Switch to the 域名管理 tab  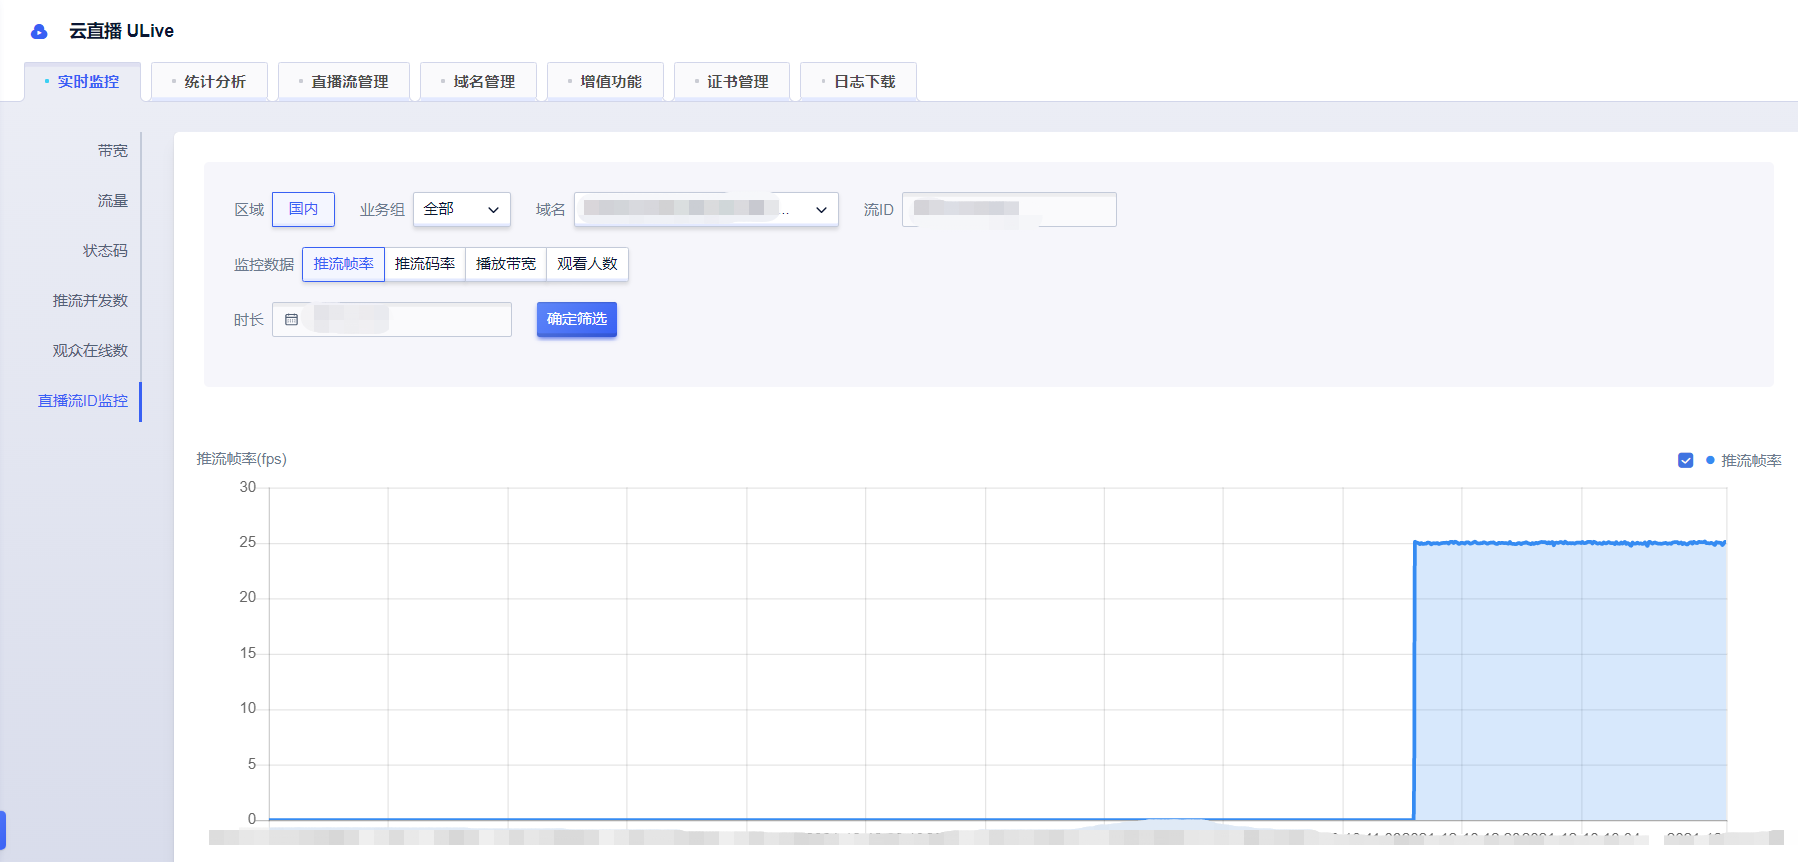point(478,82)
